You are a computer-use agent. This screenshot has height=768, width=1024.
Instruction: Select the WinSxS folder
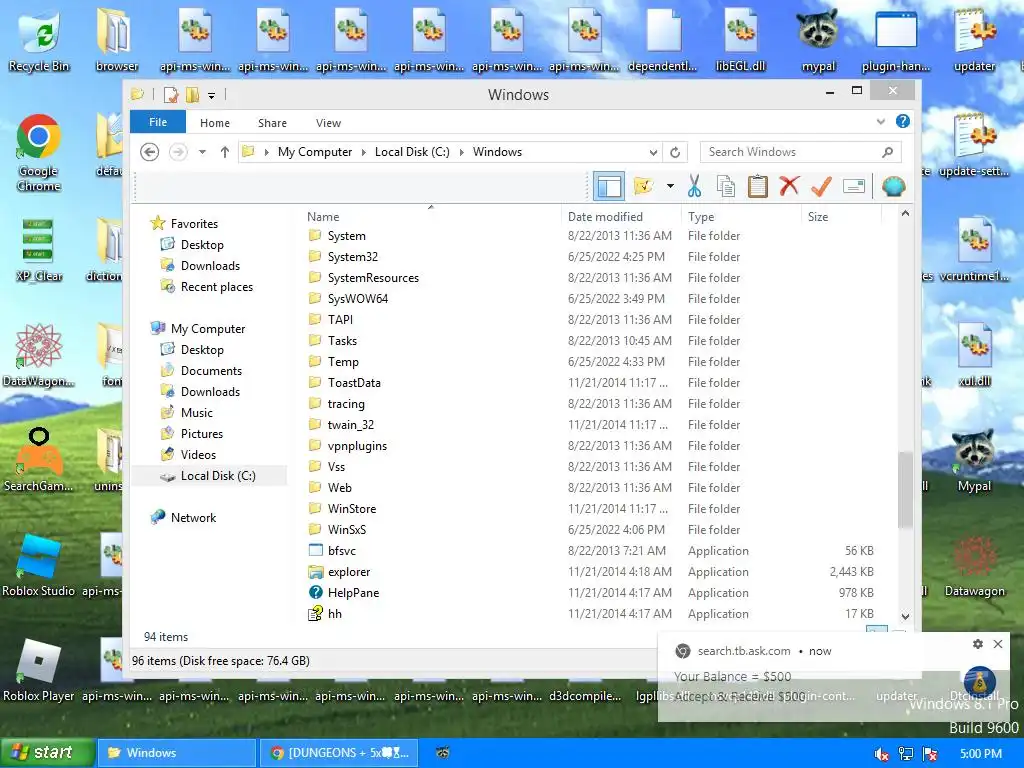point(347,530)
